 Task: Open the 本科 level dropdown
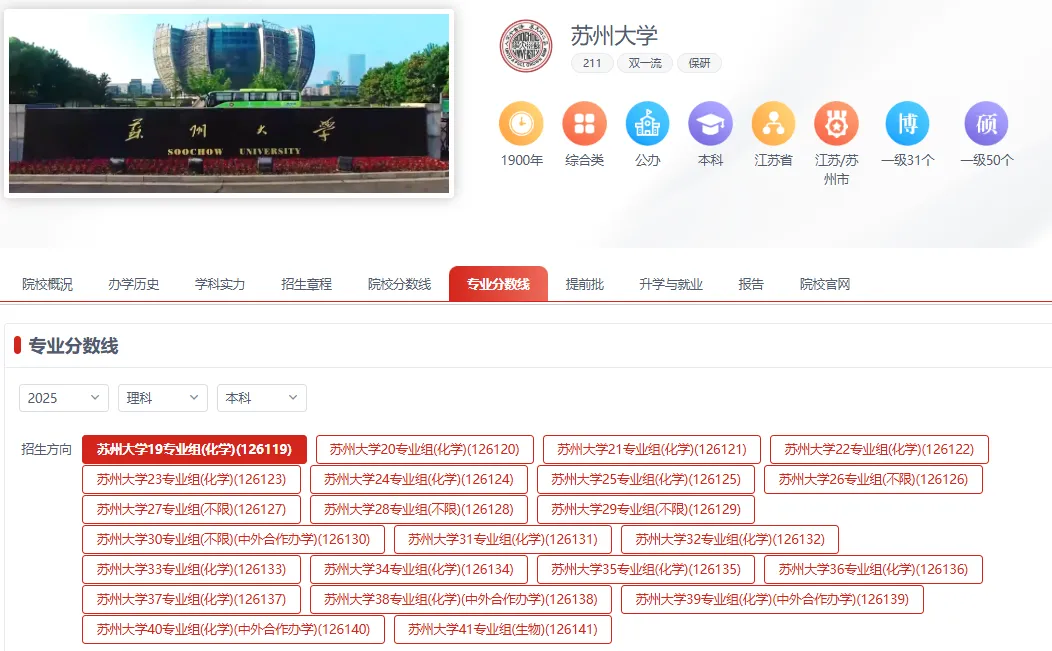(x=262, y=398)
